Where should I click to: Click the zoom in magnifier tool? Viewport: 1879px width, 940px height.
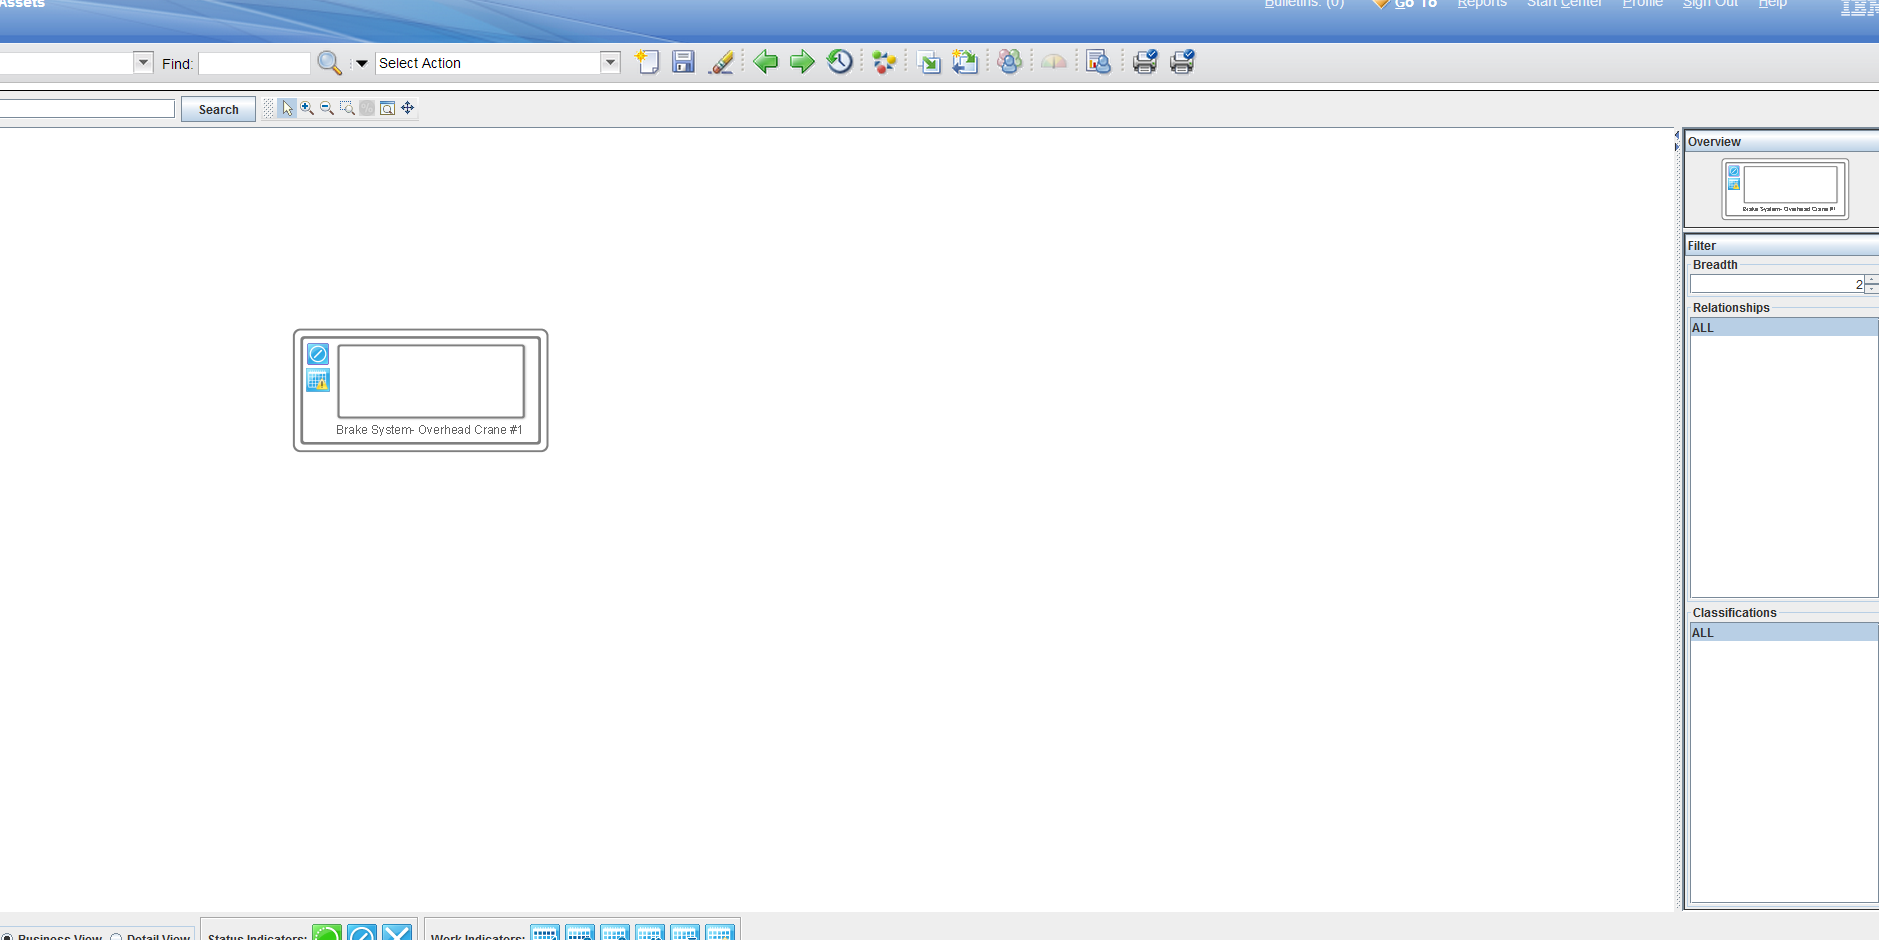click(x=307, y=108)
